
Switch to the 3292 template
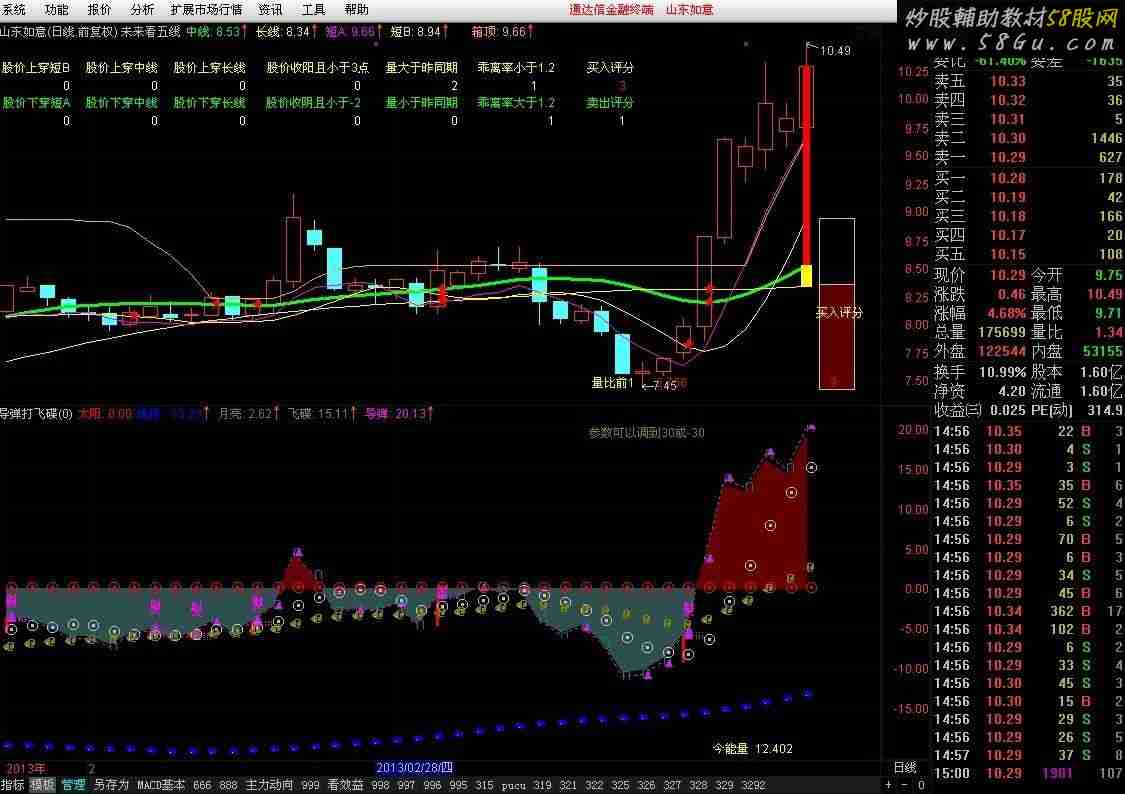pos(753,785)
